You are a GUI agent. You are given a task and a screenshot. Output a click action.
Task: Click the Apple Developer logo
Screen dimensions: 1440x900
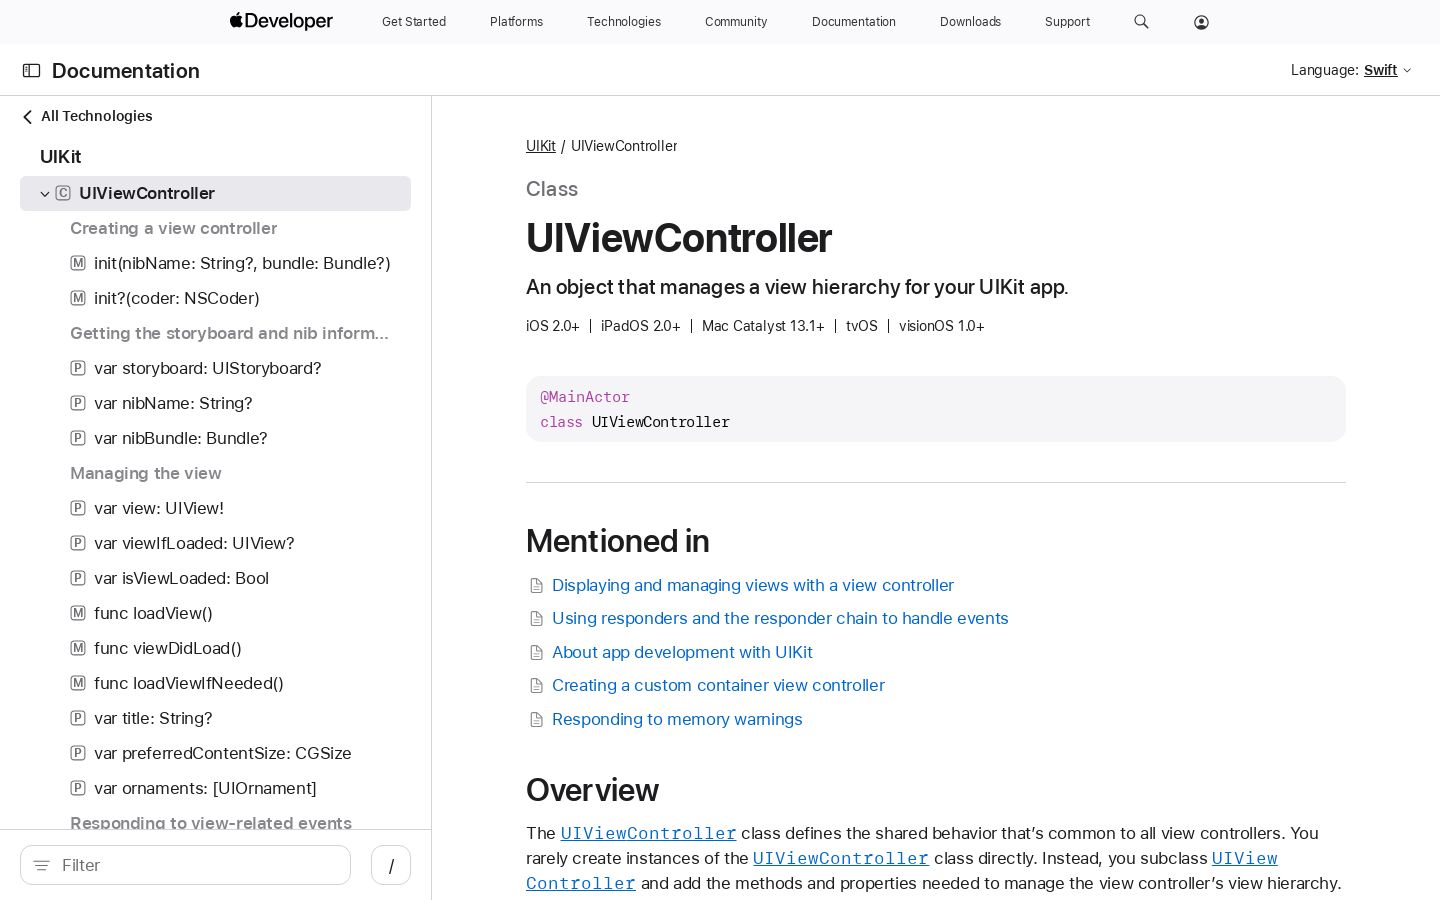[x=281, y=21]
